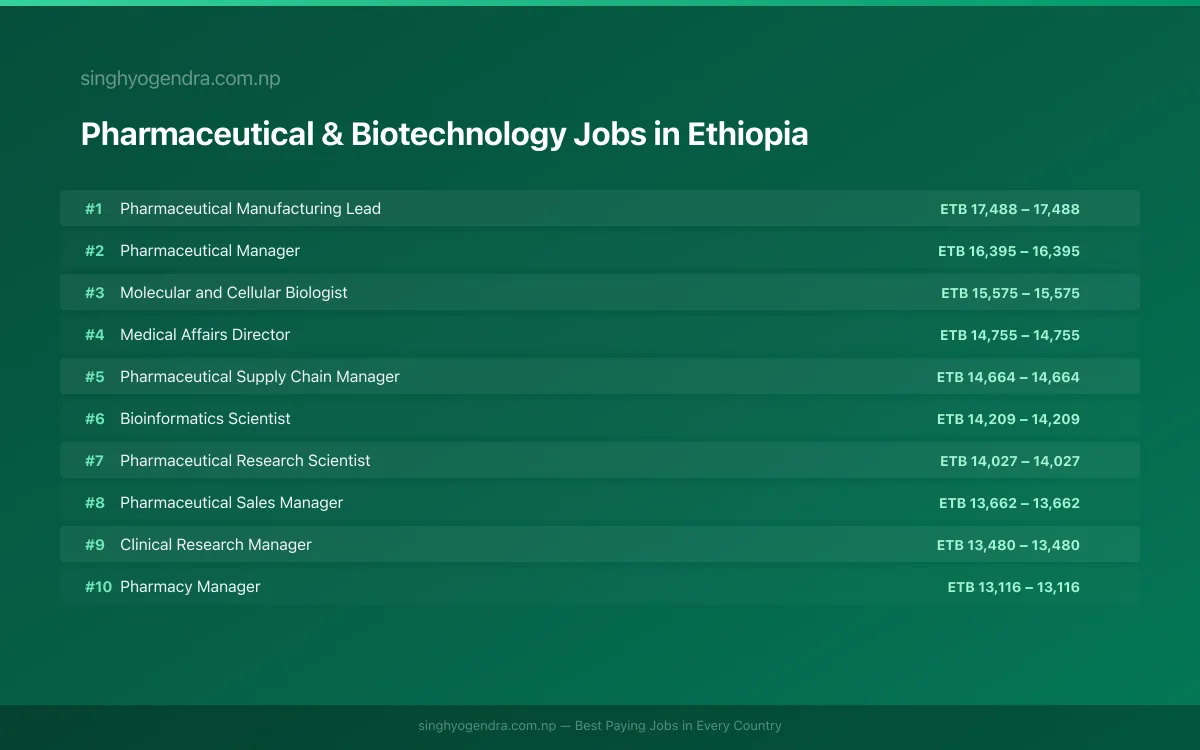
Task: Click salary ETB 14,755 – 14,755
Action: click(x=1010, y=335)
